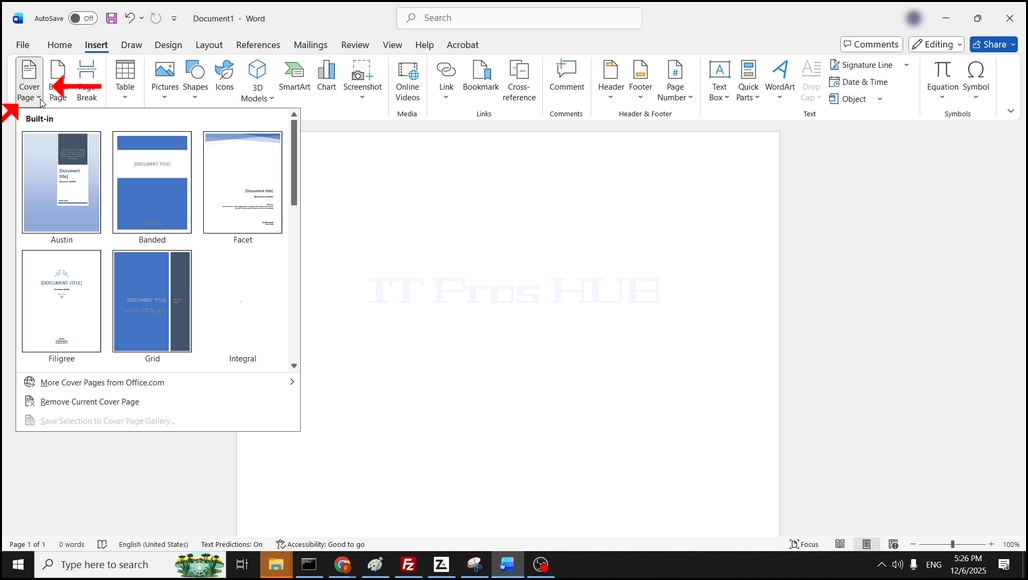The height and width of the screenshot is (580, 1028).
Task: Switch to the Review tab
Action: point(355,45)
